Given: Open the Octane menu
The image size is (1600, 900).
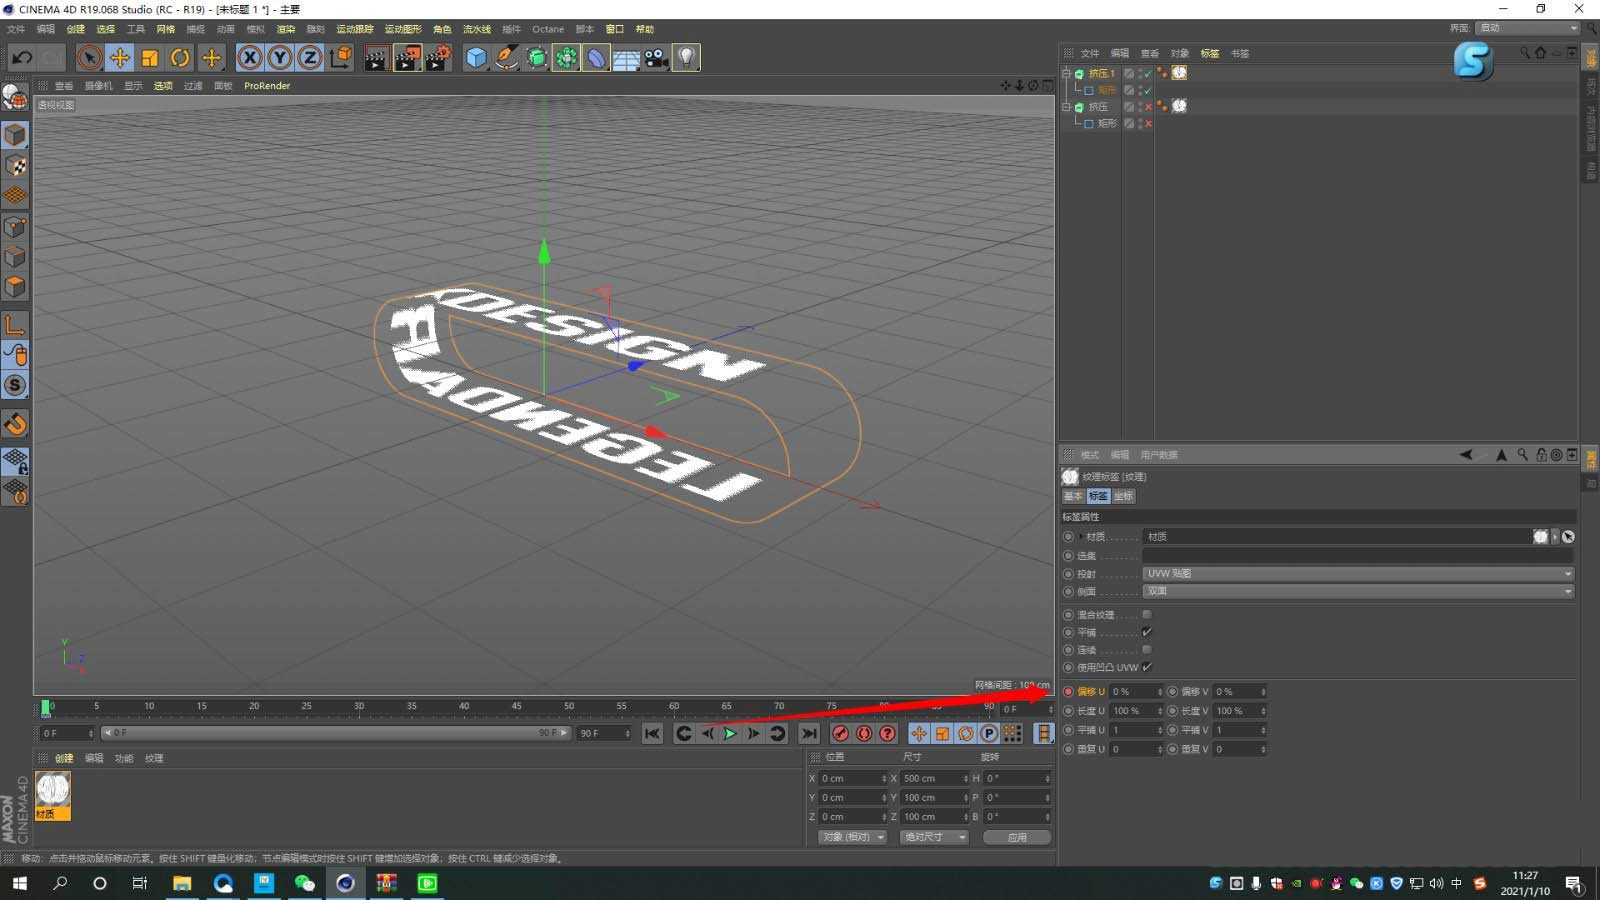Looking at the screenshot, I should click(x=548, y=29).
